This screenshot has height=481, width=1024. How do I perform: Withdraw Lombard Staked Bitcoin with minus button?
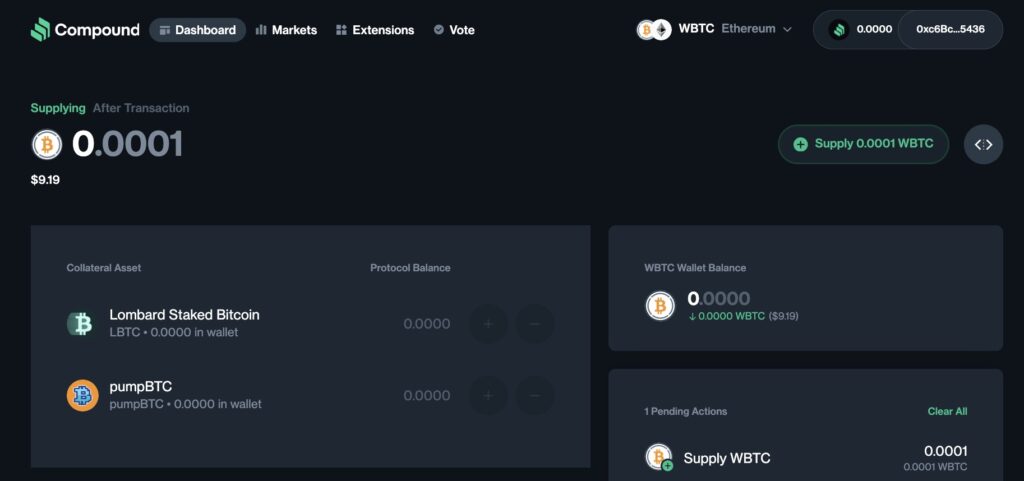pyautogui.click(x=535, y=324)
